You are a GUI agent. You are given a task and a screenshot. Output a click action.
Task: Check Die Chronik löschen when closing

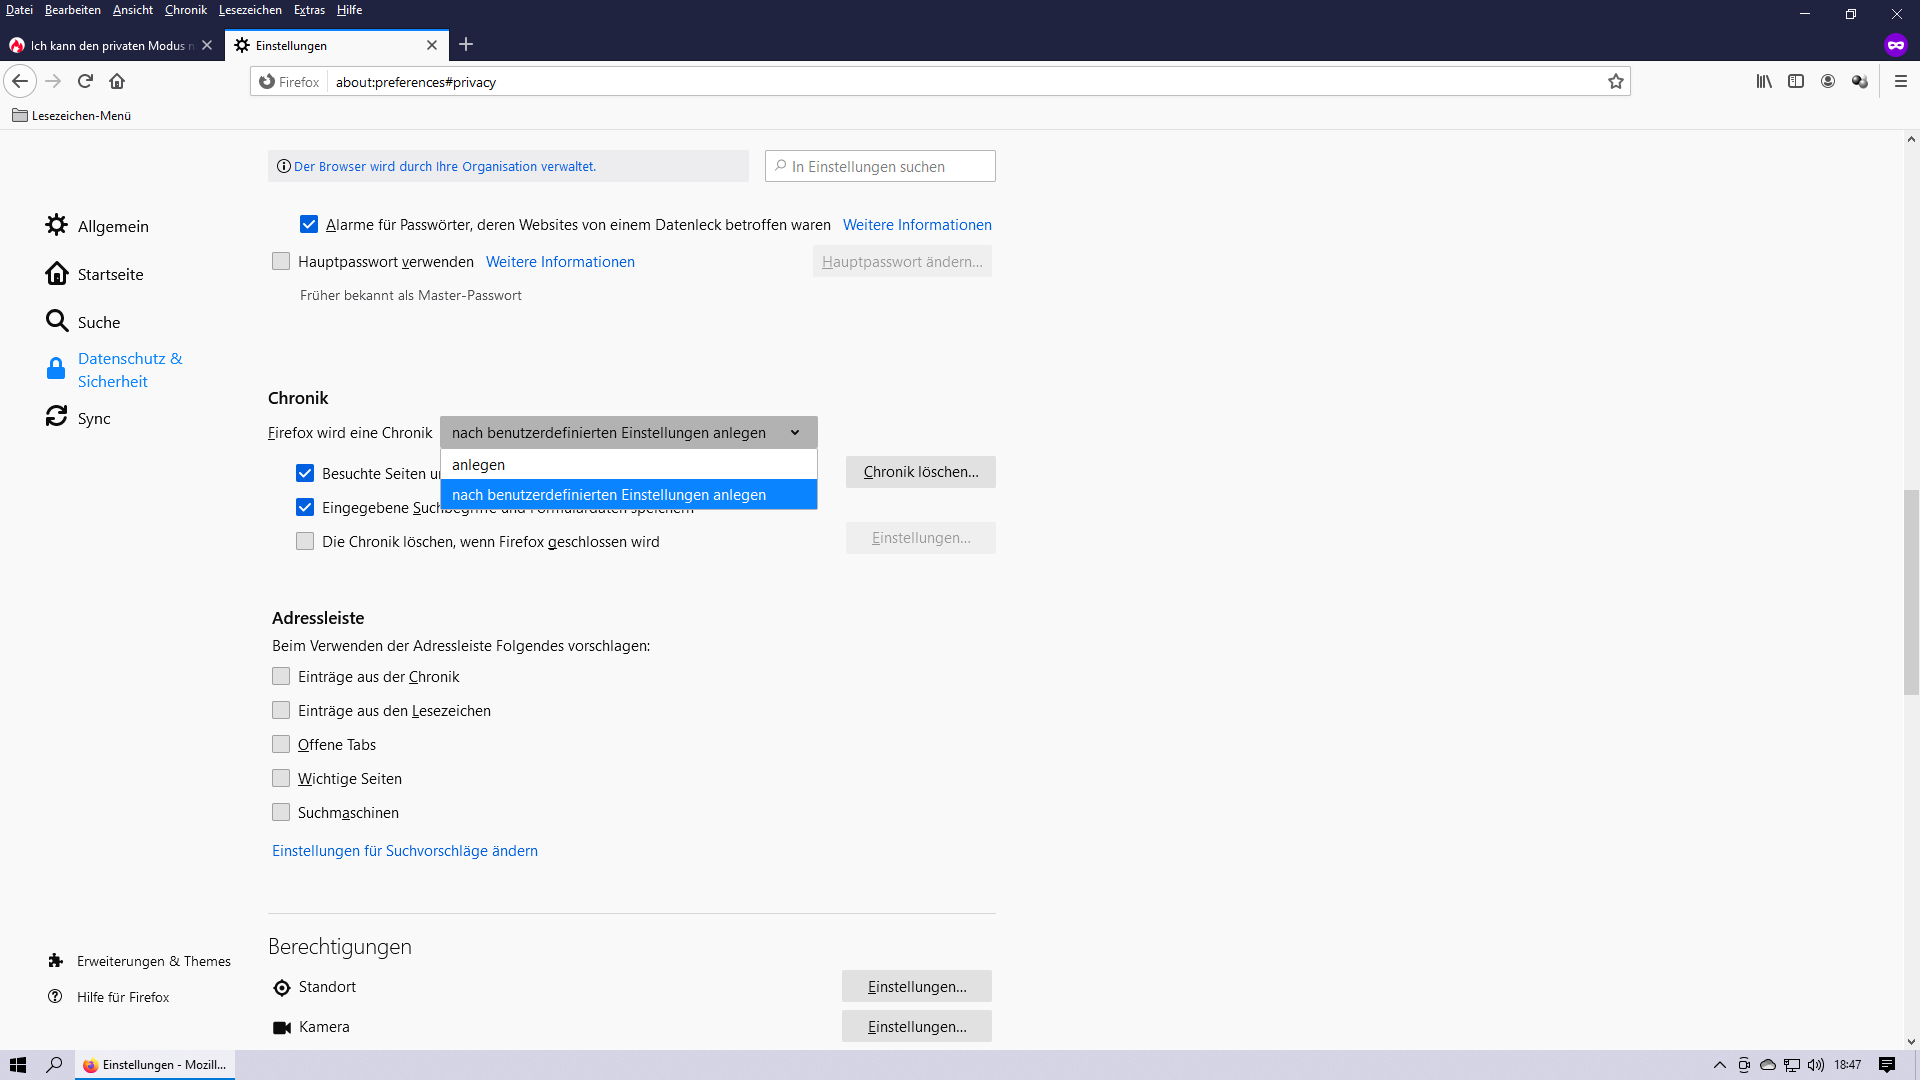[x=305, y=541]
